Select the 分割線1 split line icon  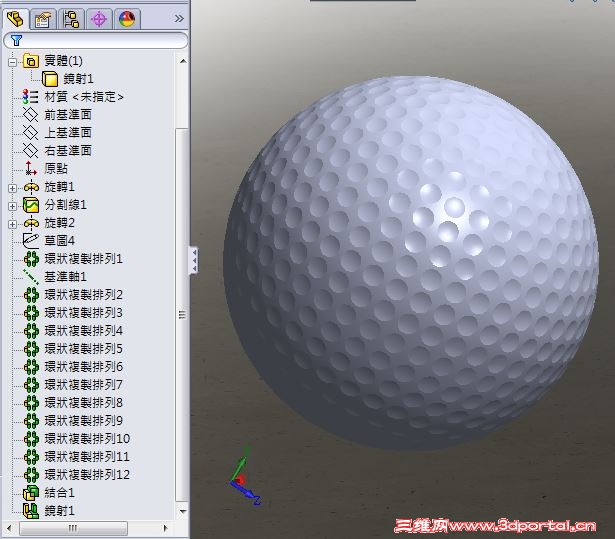coord(31,205)
